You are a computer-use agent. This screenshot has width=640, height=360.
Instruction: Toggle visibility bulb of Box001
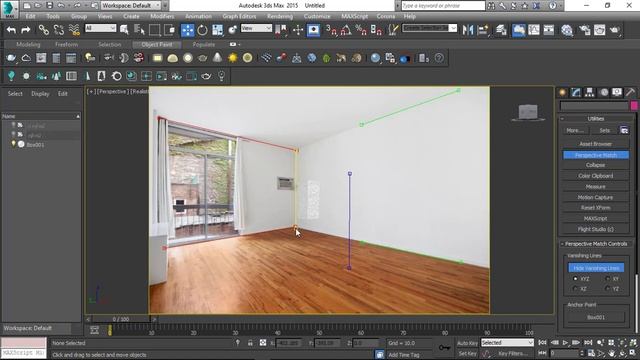[13, 144]
